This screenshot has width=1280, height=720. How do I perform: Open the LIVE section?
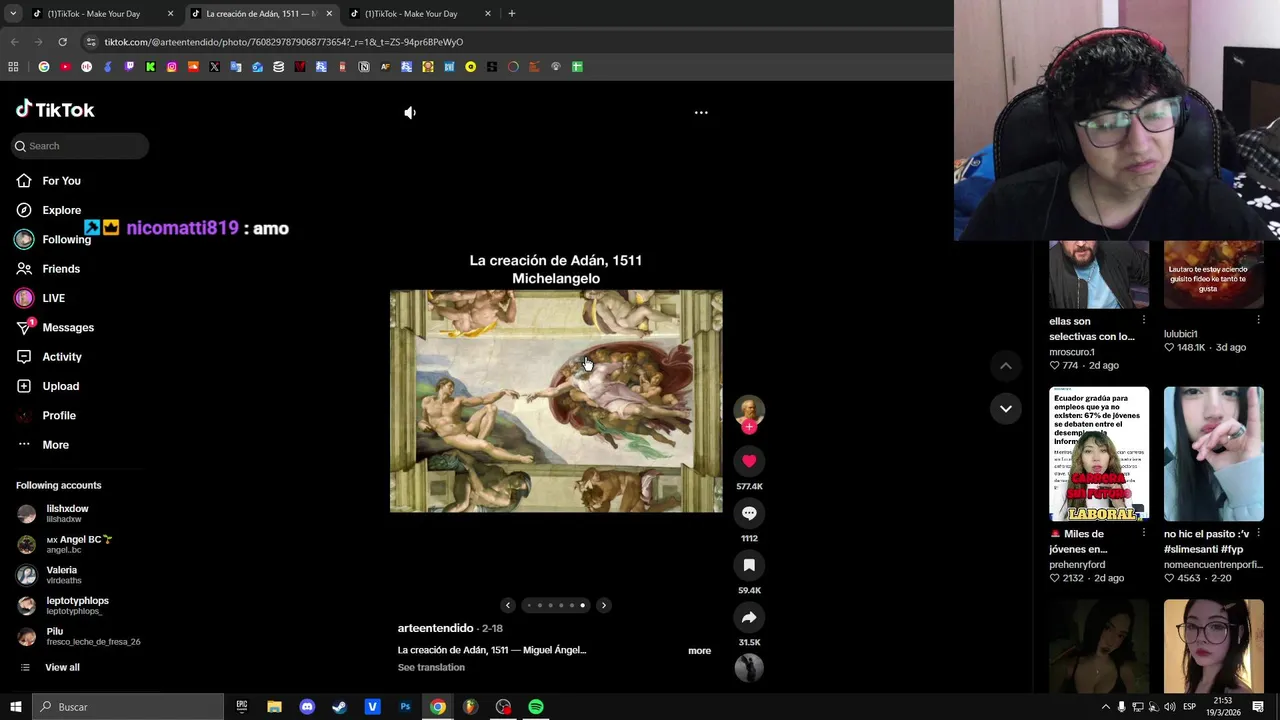[53, 298]
